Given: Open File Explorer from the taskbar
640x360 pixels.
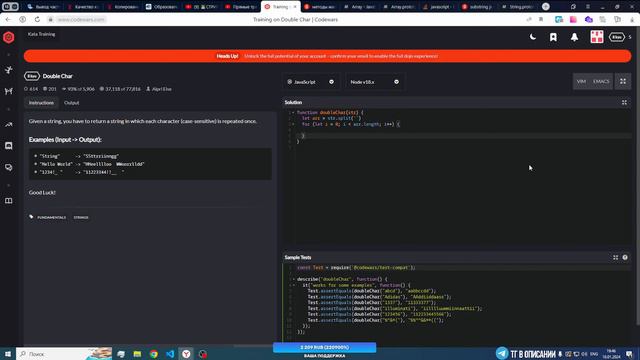Looking at the screenshot, I should [x=137, y=354].
